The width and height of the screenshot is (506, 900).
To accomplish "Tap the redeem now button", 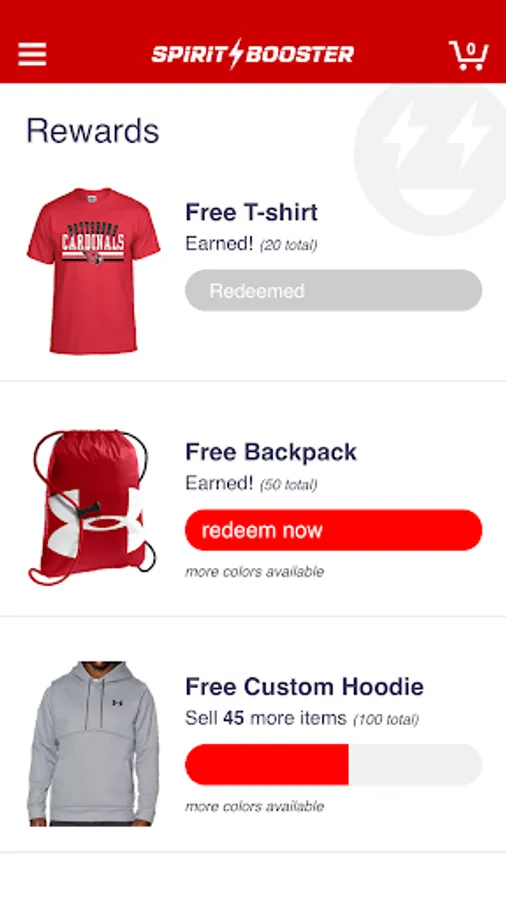I will 333,530.
